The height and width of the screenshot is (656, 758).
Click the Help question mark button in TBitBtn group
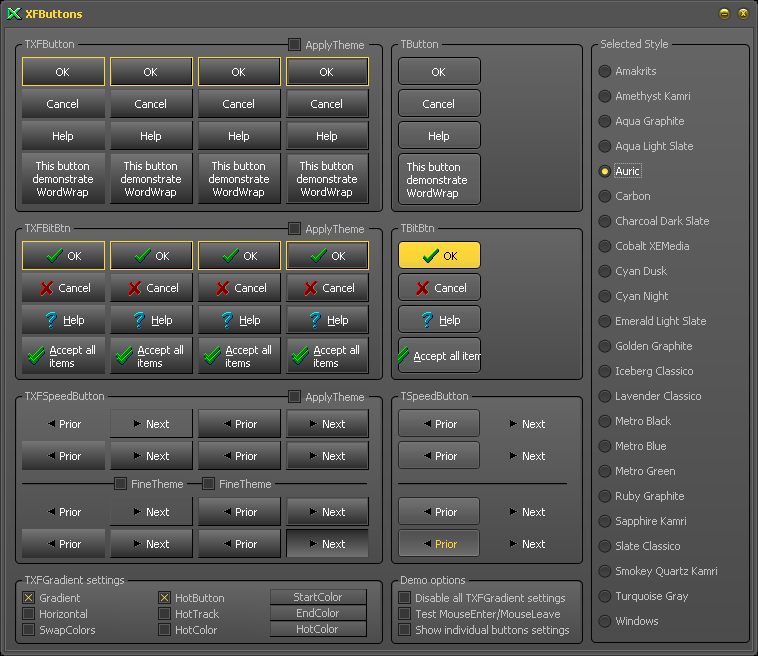[x=439, y=320]
